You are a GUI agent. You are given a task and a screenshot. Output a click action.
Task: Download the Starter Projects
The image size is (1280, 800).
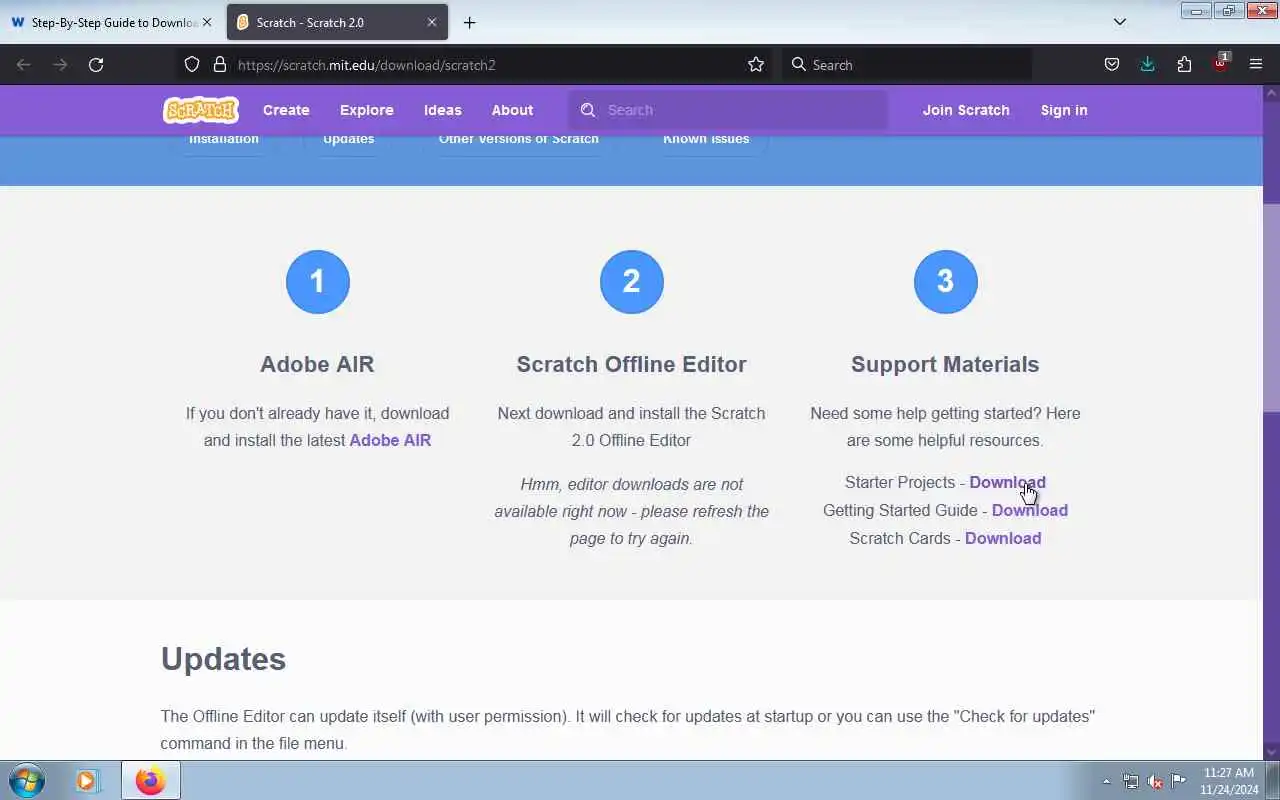point(1007,482)
